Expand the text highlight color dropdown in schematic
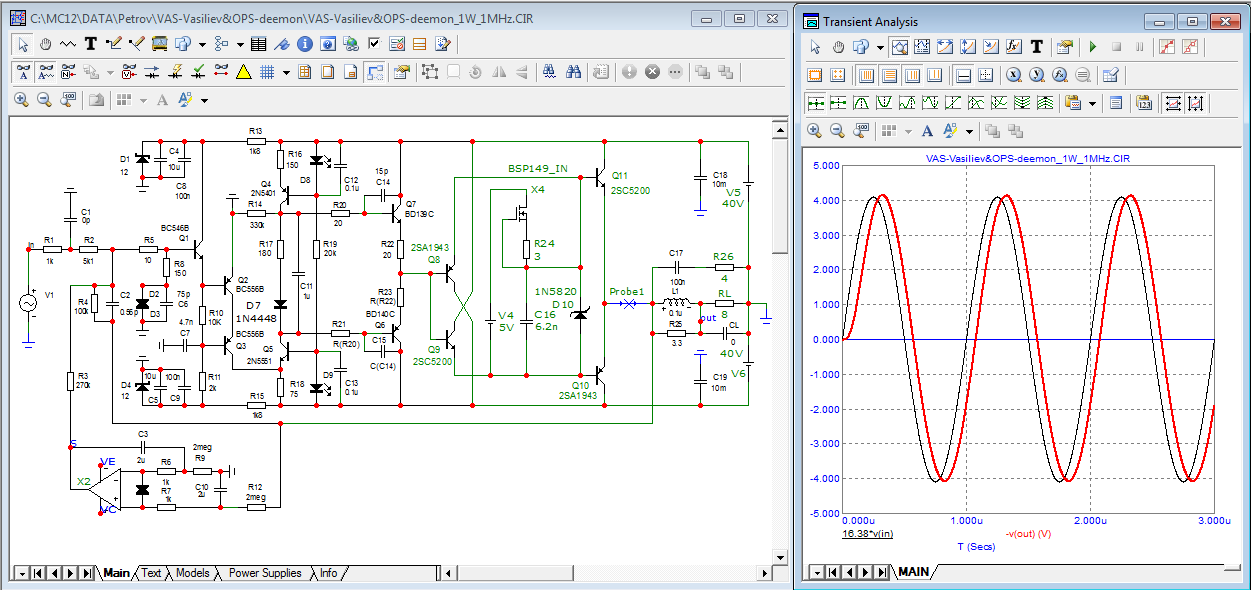The width and height of the screenshot is (1251, 590). pos(204,100)
